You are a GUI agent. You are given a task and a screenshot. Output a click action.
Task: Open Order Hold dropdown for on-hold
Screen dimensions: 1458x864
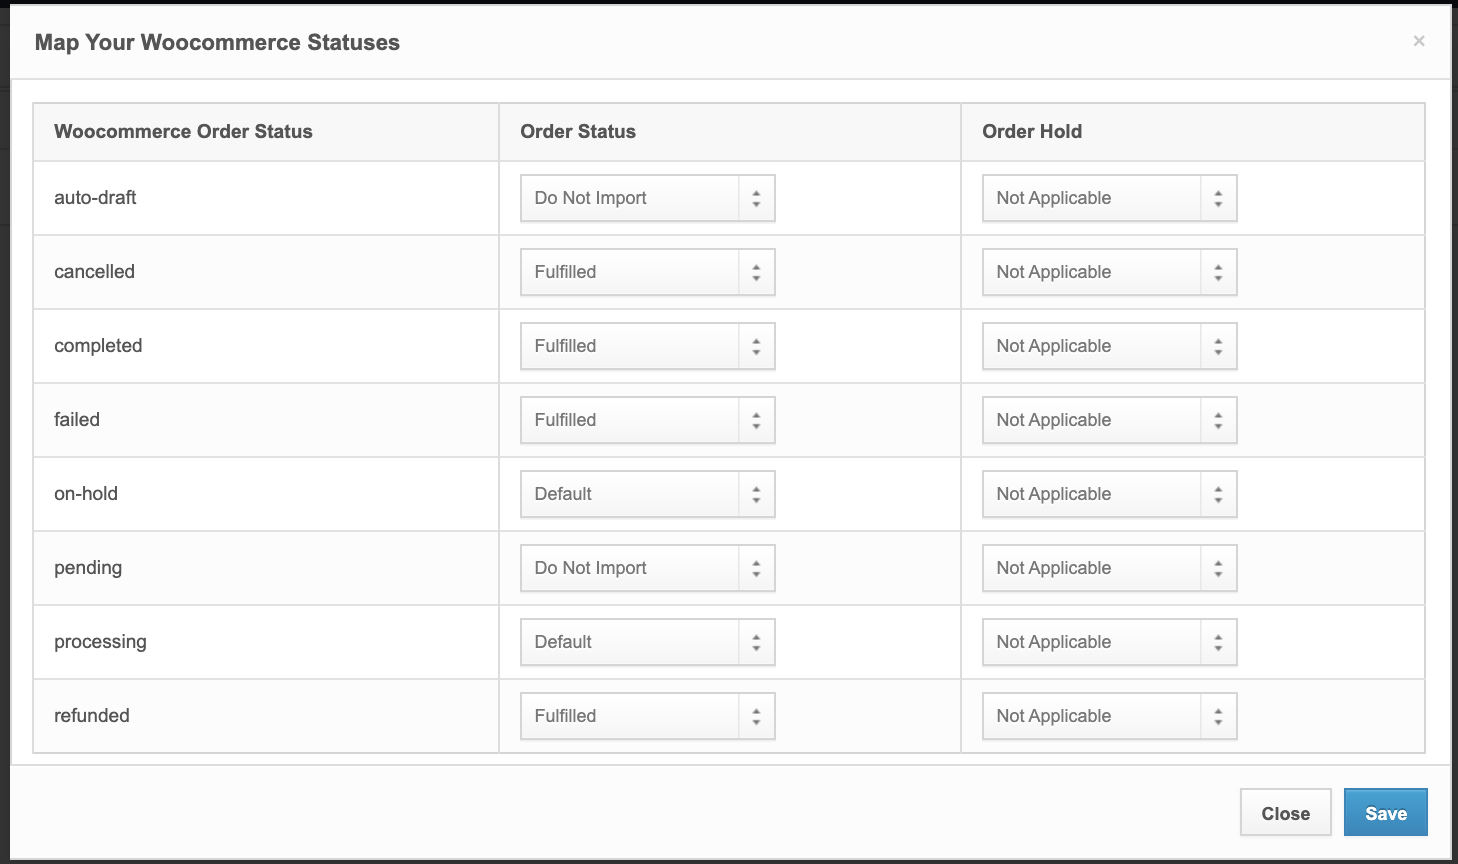(x=1109, y=494)
